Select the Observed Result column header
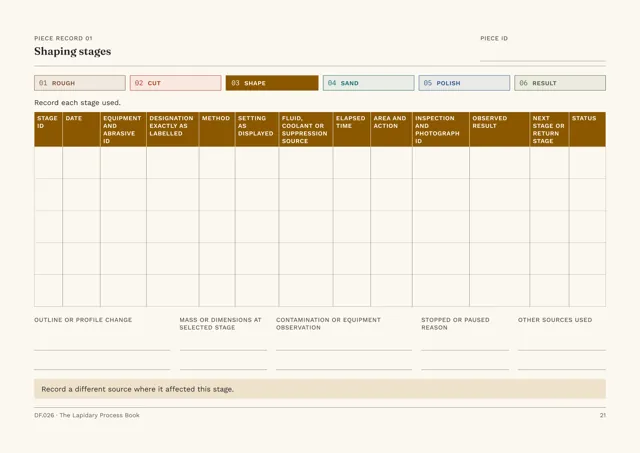The height and width of the screenshot is (453, 640). coord(499,129)
